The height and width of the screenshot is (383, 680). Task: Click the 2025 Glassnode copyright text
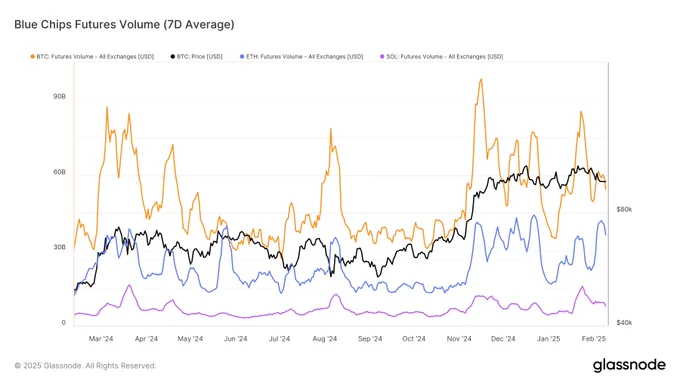(x=85, y=366)
